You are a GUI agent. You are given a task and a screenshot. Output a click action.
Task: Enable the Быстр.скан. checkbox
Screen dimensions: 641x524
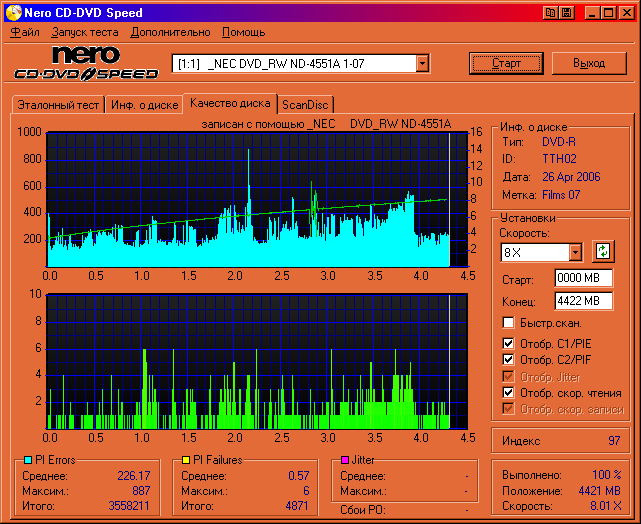coord(508,323)
